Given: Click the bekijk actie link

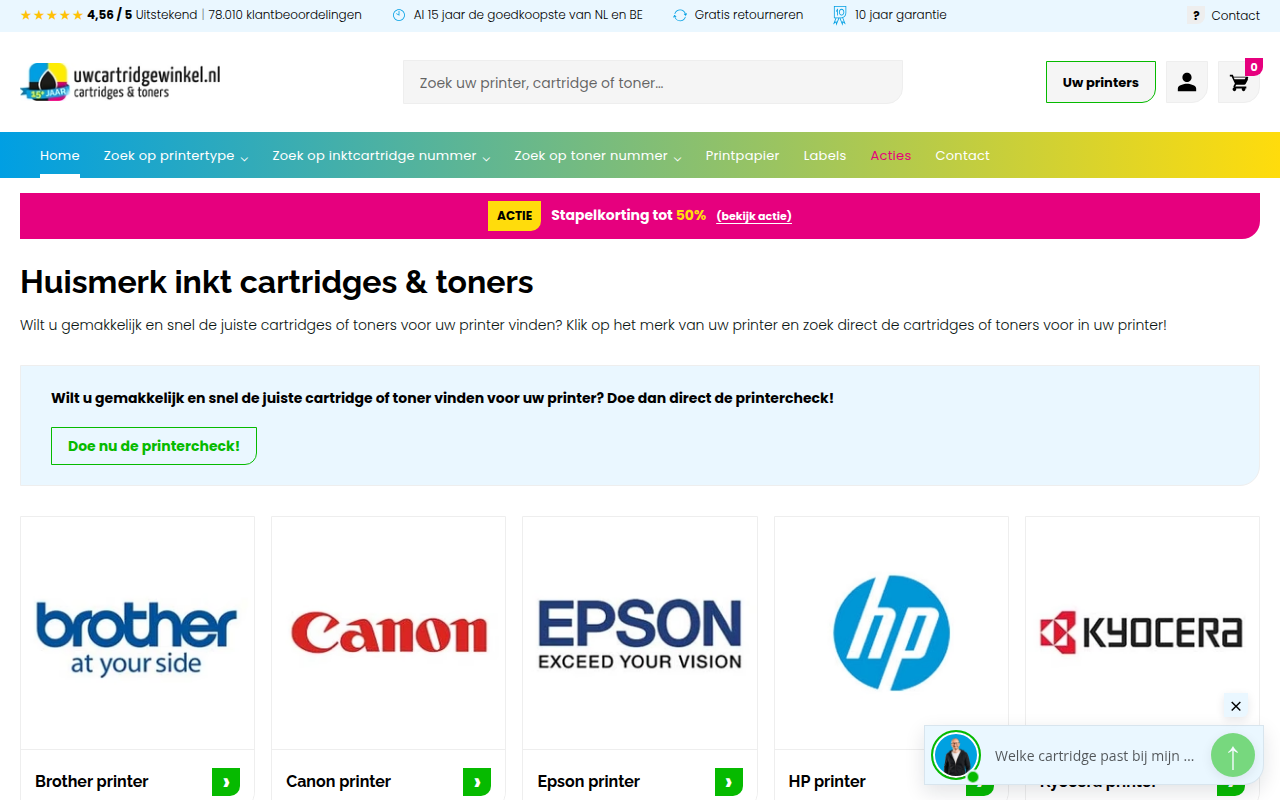Looking at the screenshot, I should [x=754, y=216].
